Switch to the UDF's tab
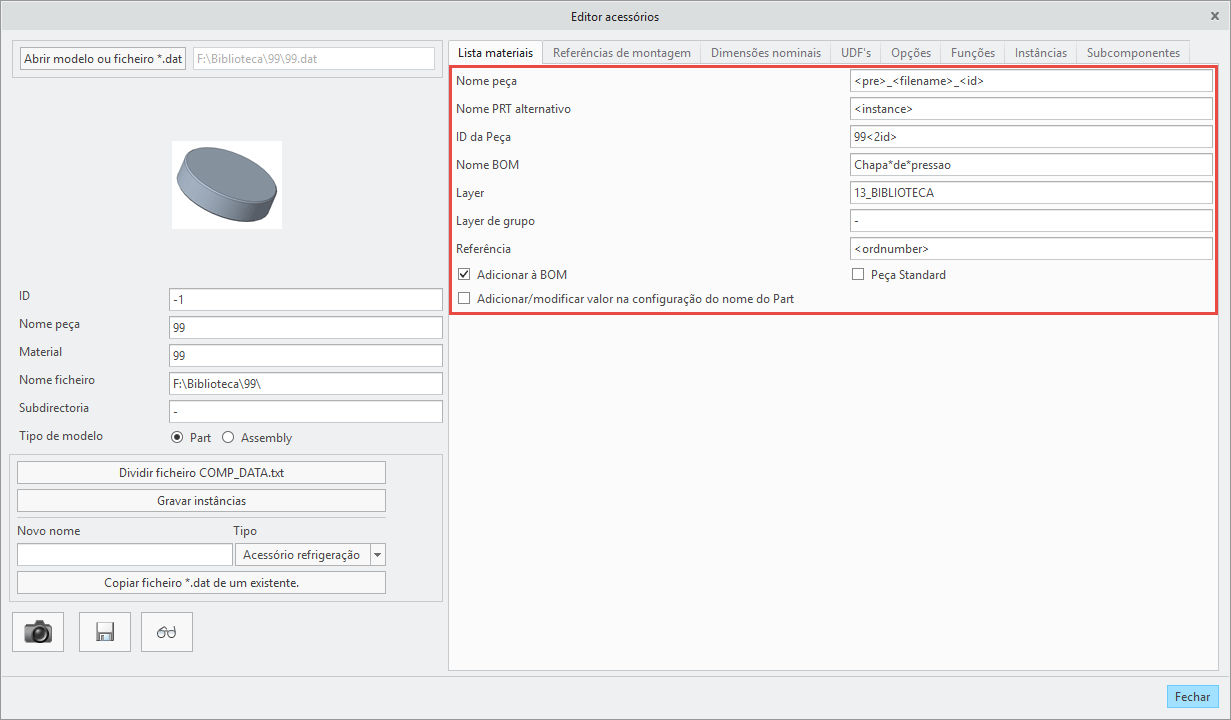 pyautogui.click(x=856, y=53)
